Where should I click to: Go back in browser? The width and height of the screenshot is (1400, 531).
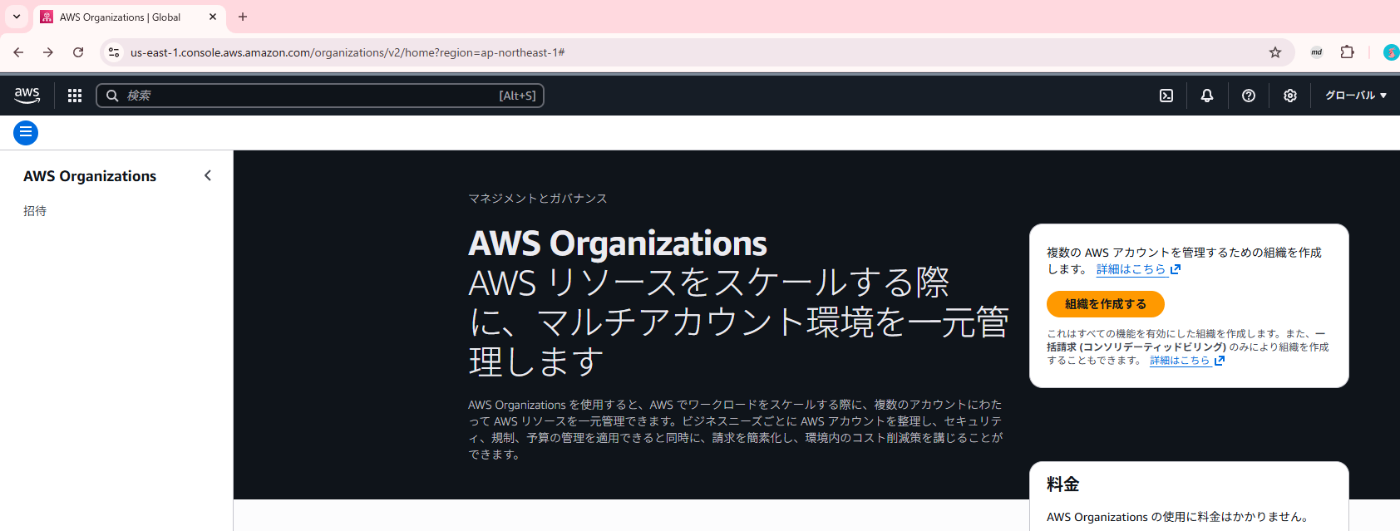pos(18,52)
